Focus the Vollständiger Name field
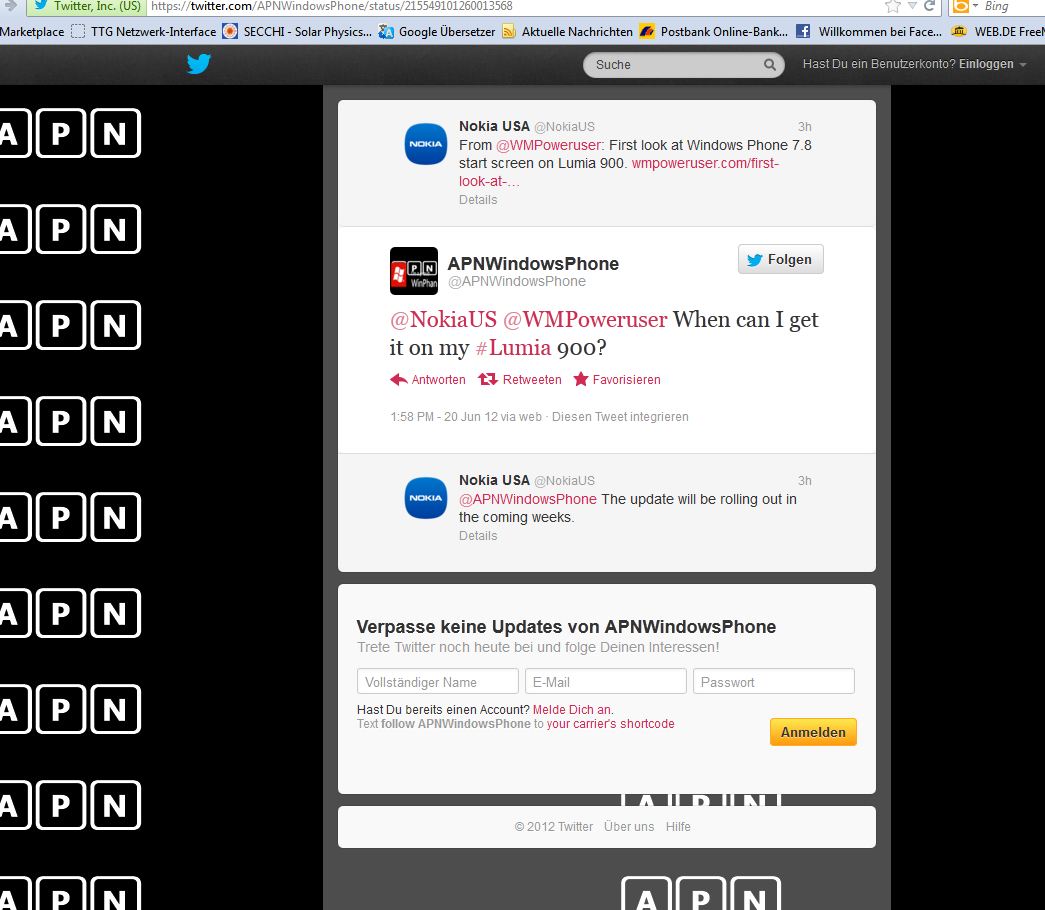The width and height of the screenshot is (1045, 910). click(438, 682)
